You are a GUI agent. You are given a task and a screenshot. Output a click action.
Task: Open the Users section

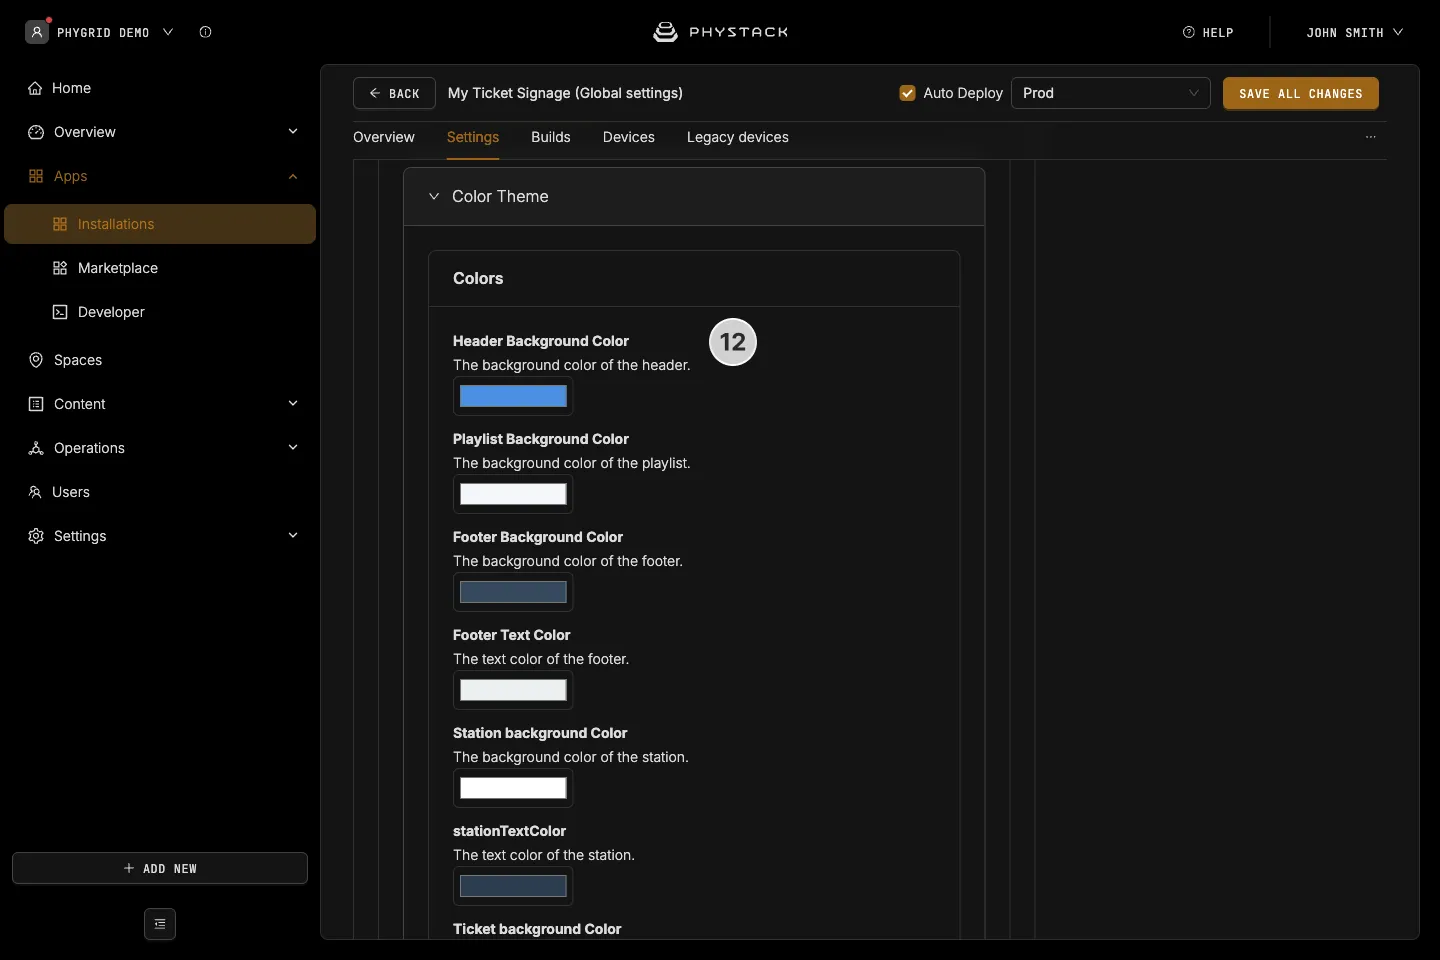pyautogui.click(x=71, y=492)
